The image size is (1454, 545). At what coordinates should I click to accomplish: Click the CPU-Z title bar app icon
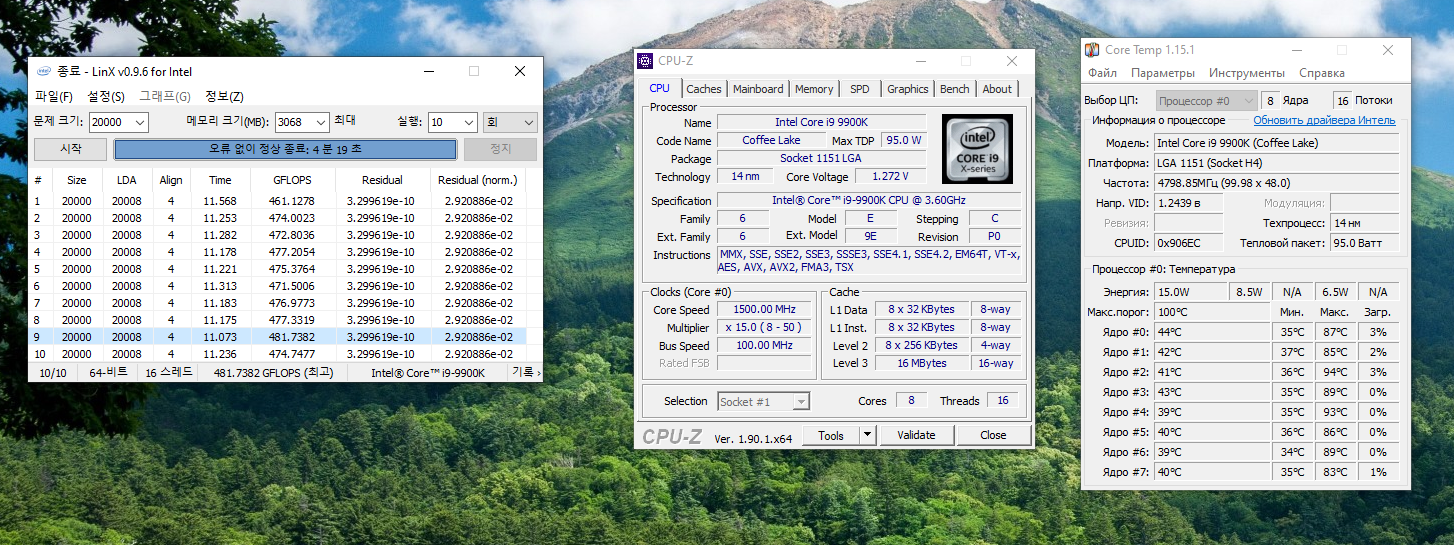coord(647,61)
